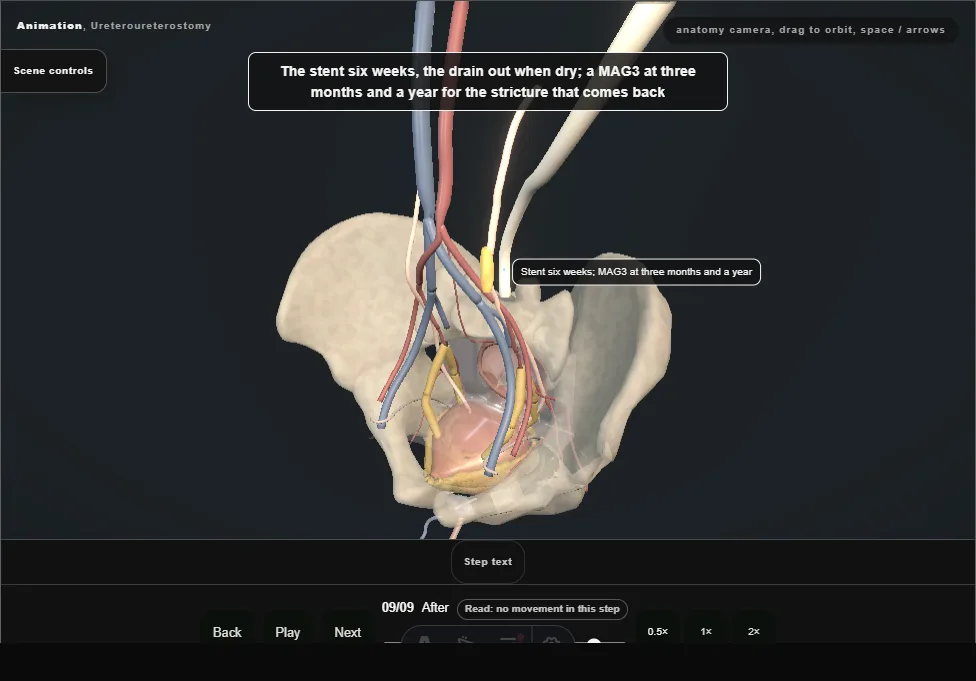Set playback speed to 2×

753,631
